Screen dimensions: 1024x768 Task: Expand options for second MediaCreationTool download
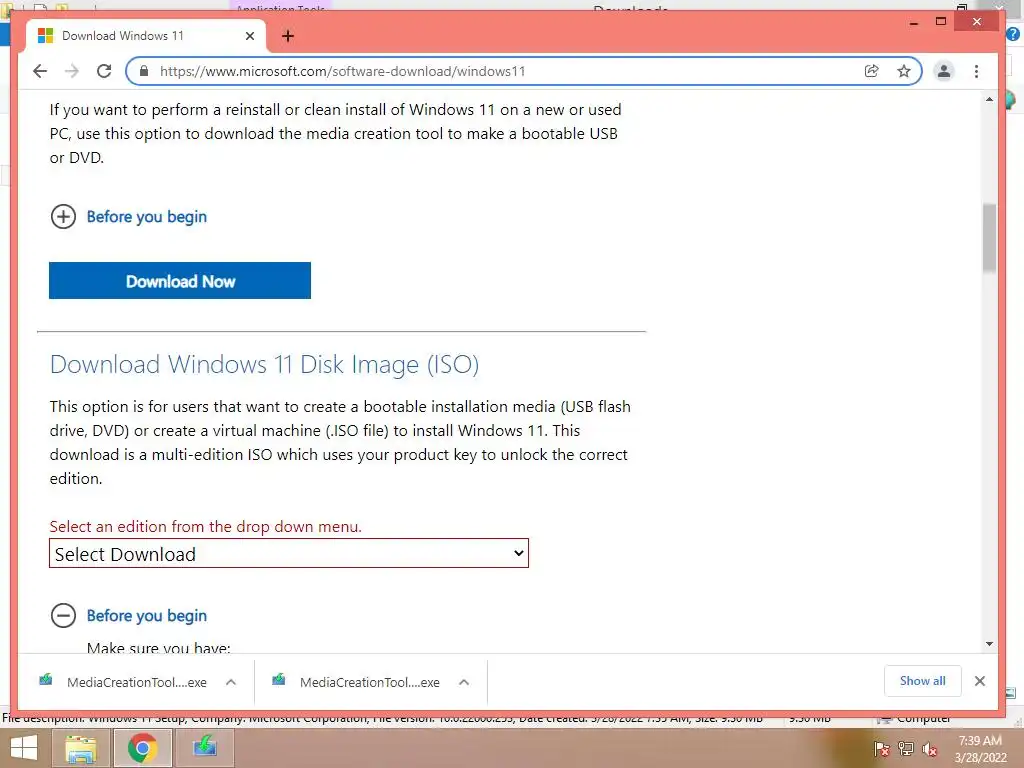click(x=464, y=682)
